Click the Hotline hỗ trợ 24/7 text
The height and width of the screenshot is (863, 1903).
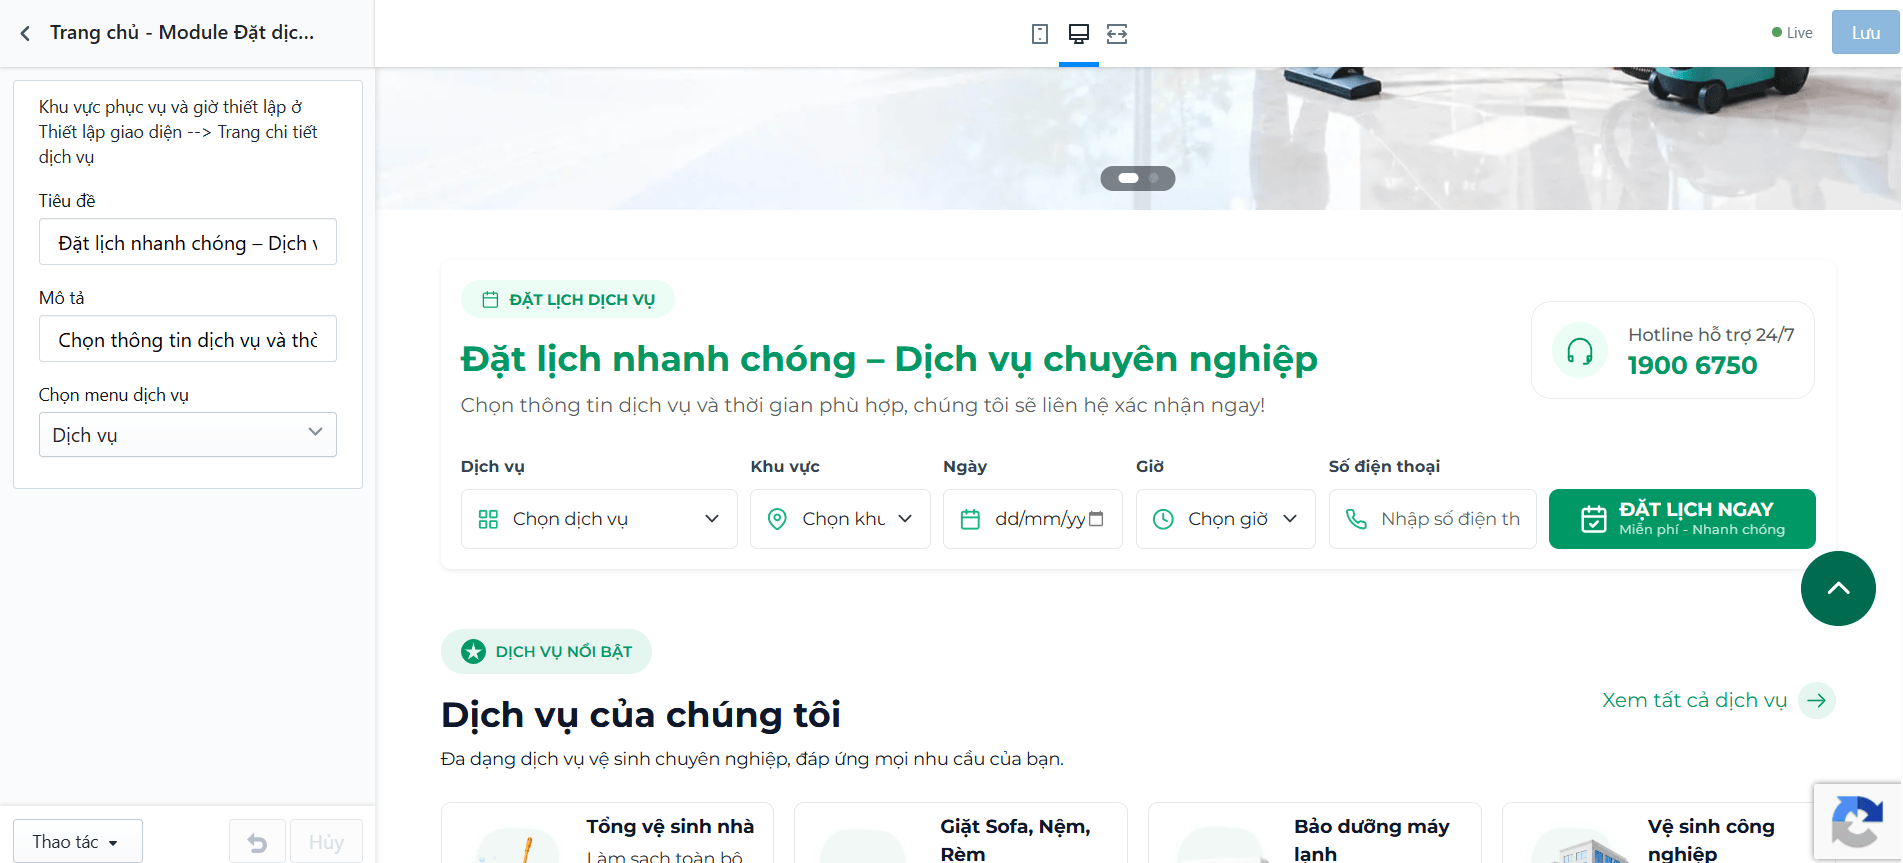[1711, 335]
